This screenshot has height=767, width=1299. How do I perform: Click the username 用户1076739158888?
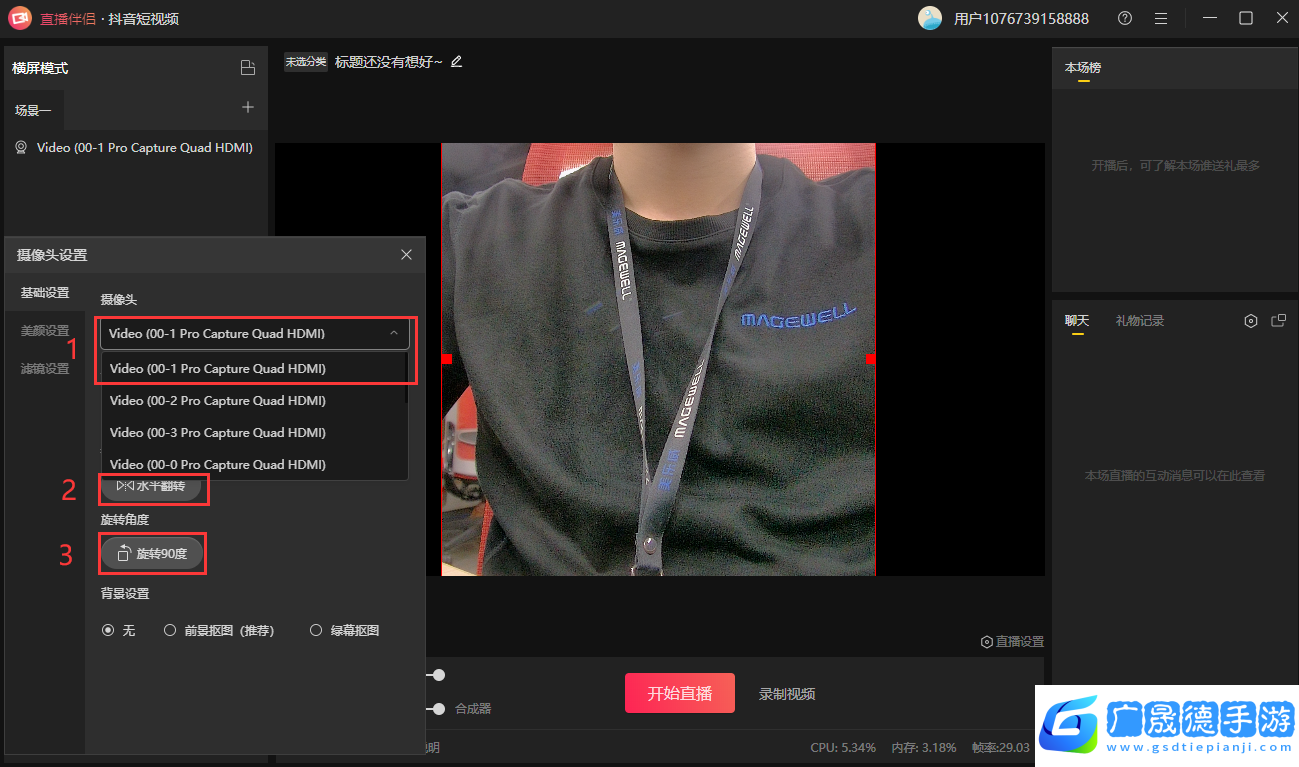coord(1021,19)
